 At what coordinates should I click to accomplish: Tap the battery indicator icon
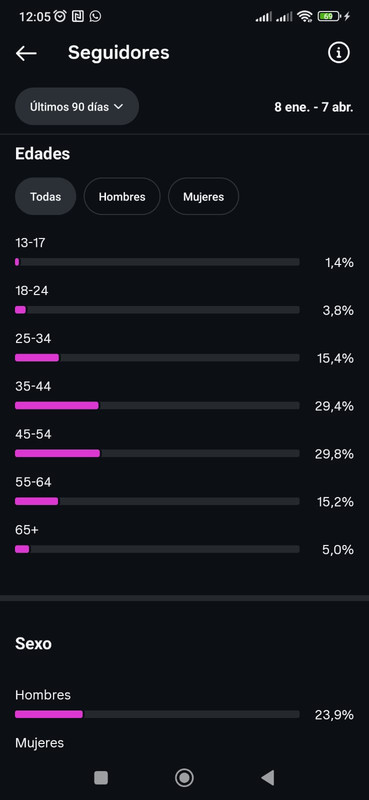pyautogui.click(x=330, y=16)
